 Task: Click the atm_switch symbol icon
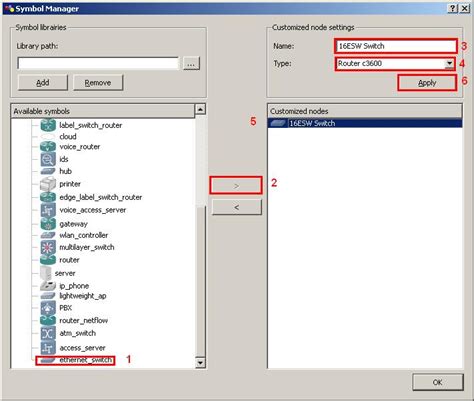point(48,333)
